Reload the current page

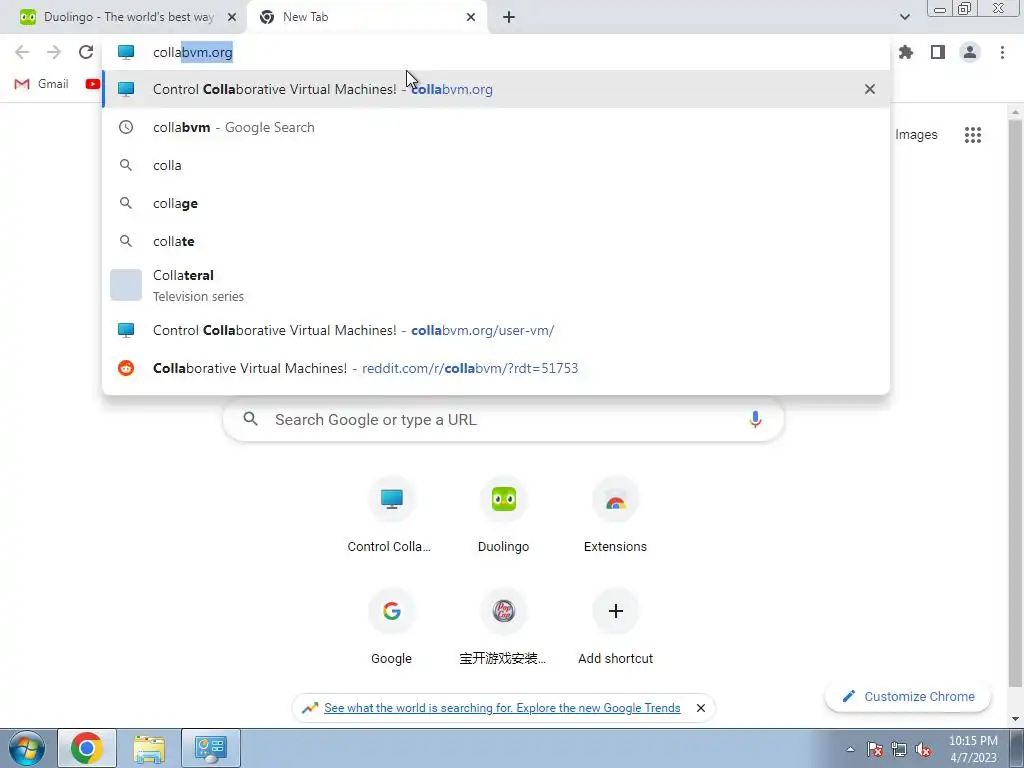click(86, 52)
